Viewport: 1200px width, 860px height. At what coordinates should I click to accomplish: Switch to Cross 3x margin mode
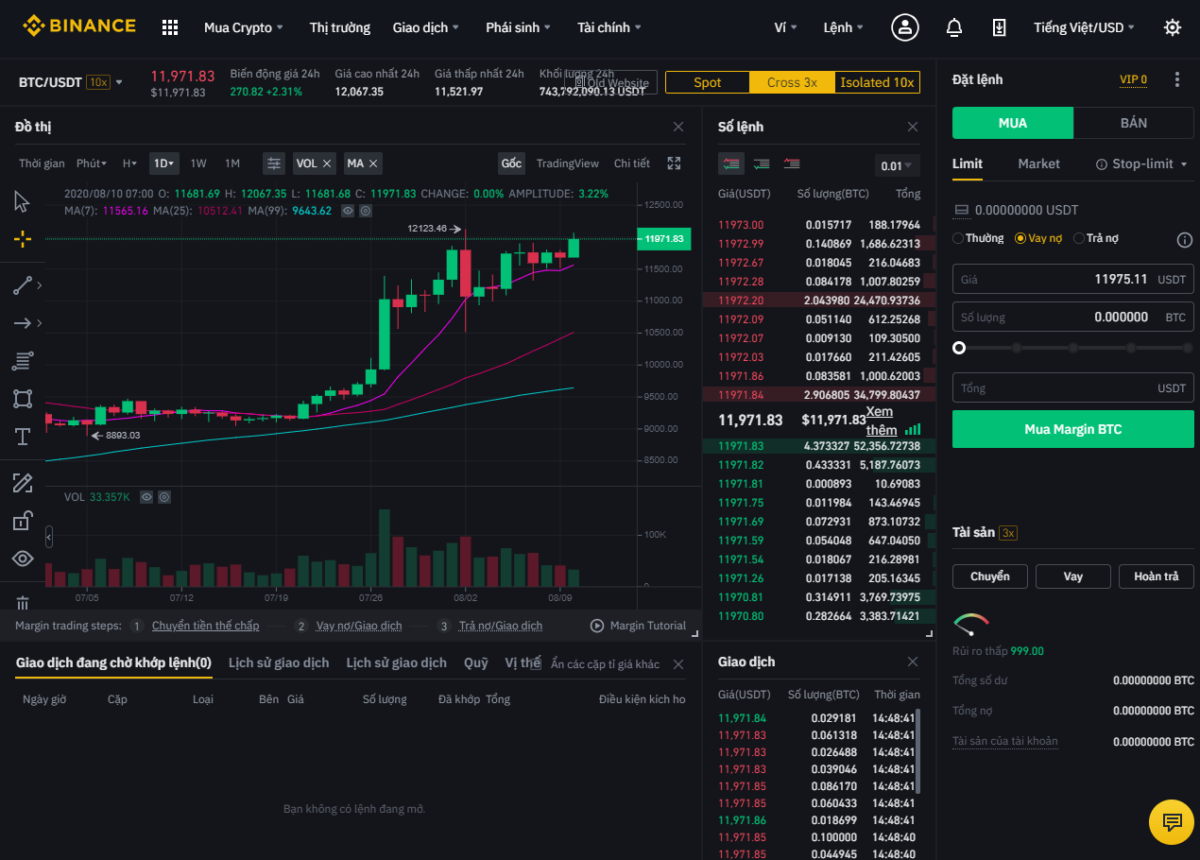click(x=792, y=83)
